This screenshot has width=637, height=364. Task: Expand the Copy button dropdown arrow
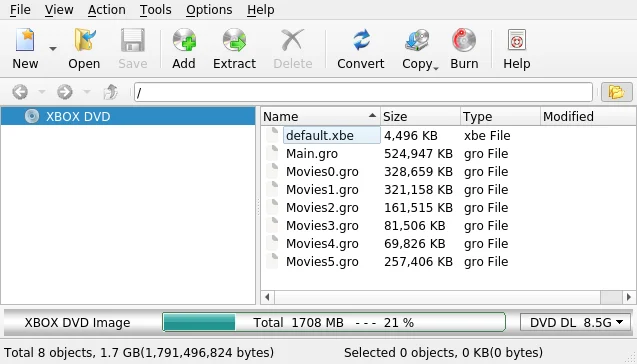[436, 69]
